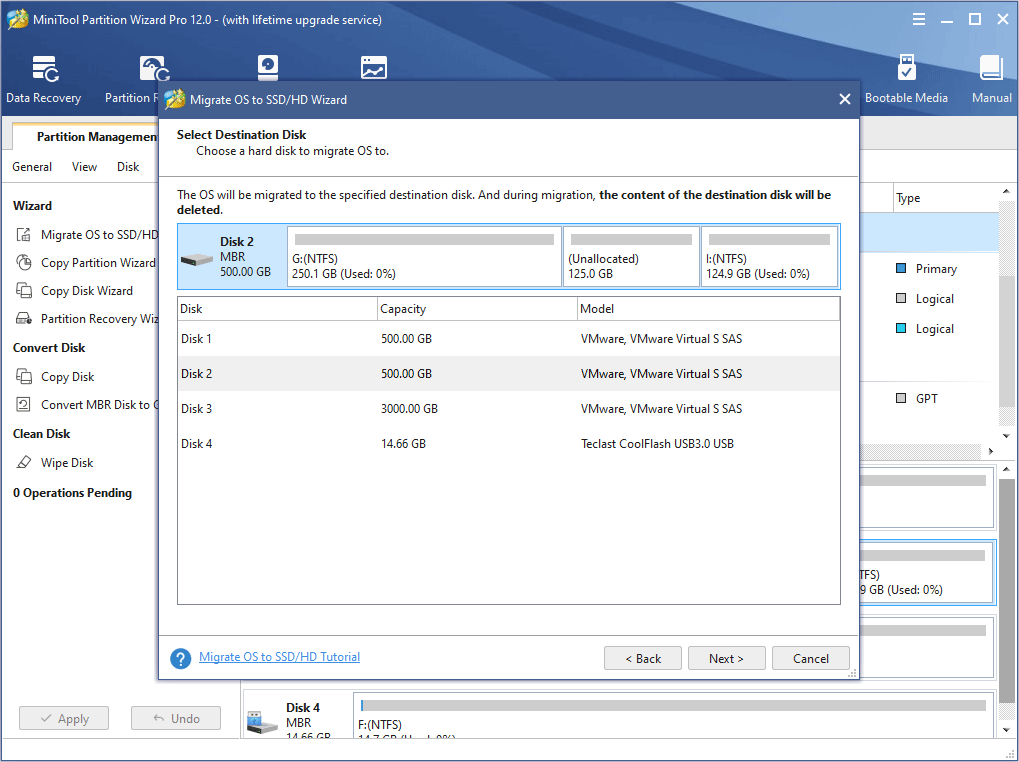The width and height of the screenshot is (1019, 762).
Task: Click Copy Disk Wizard label
Action: [x=86, y=290]
